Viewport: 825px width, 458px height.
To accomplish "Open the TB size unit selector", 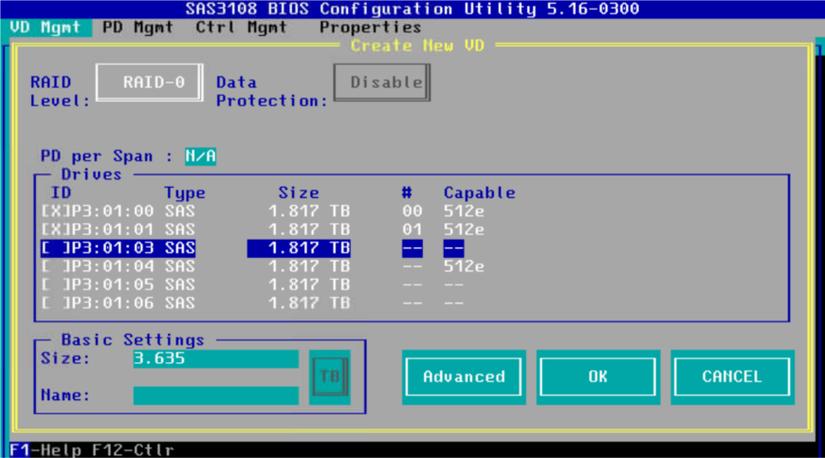I will point(330,377).
